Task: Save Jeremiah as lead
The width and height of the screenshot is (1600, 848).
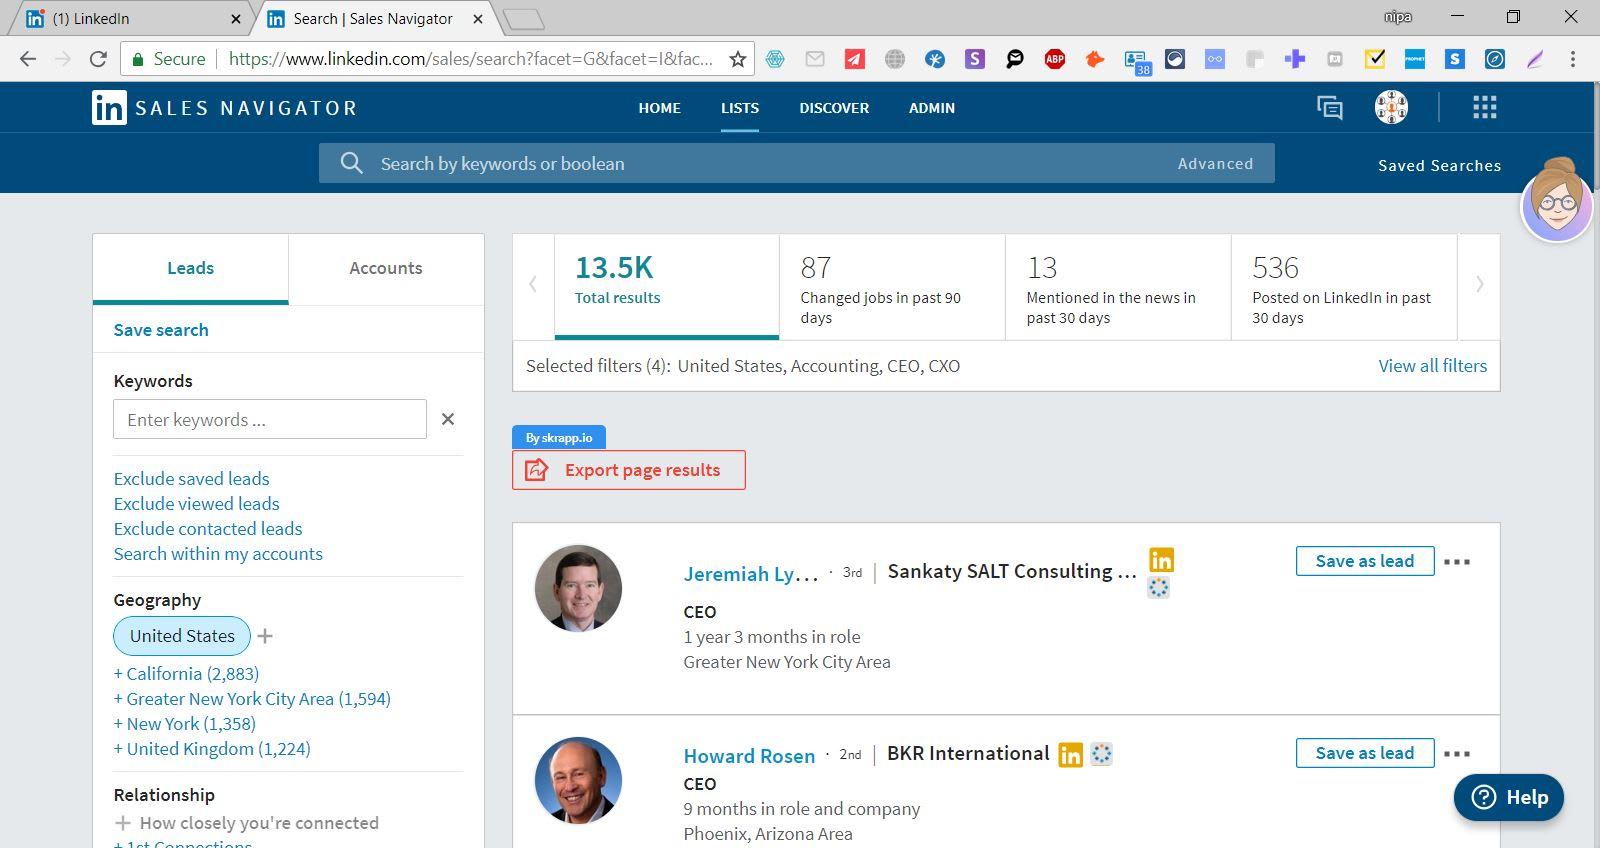Action: click(x=1365, y=561)
